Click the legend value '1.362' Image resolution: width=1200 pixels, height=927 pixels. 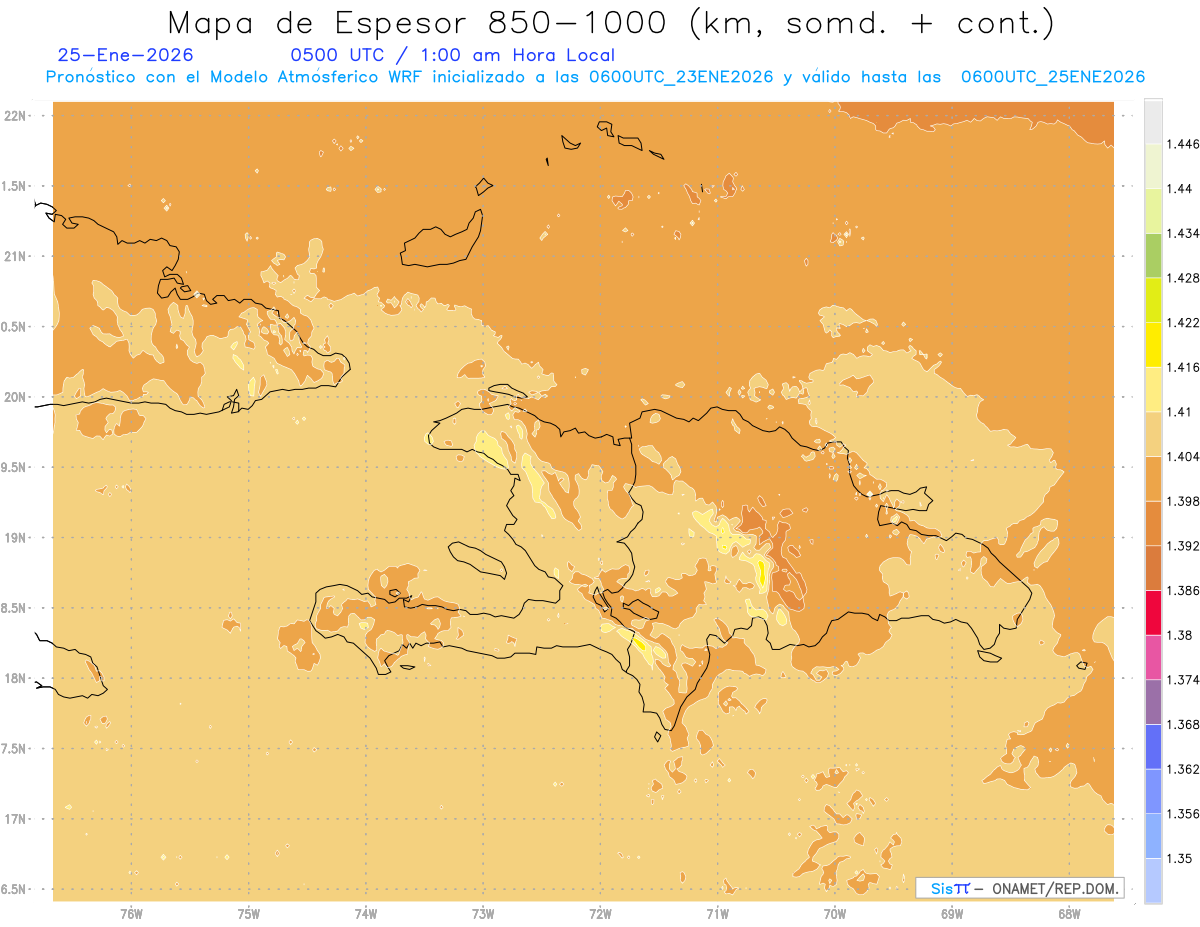pyautogui.click(x=1183, y=769)
